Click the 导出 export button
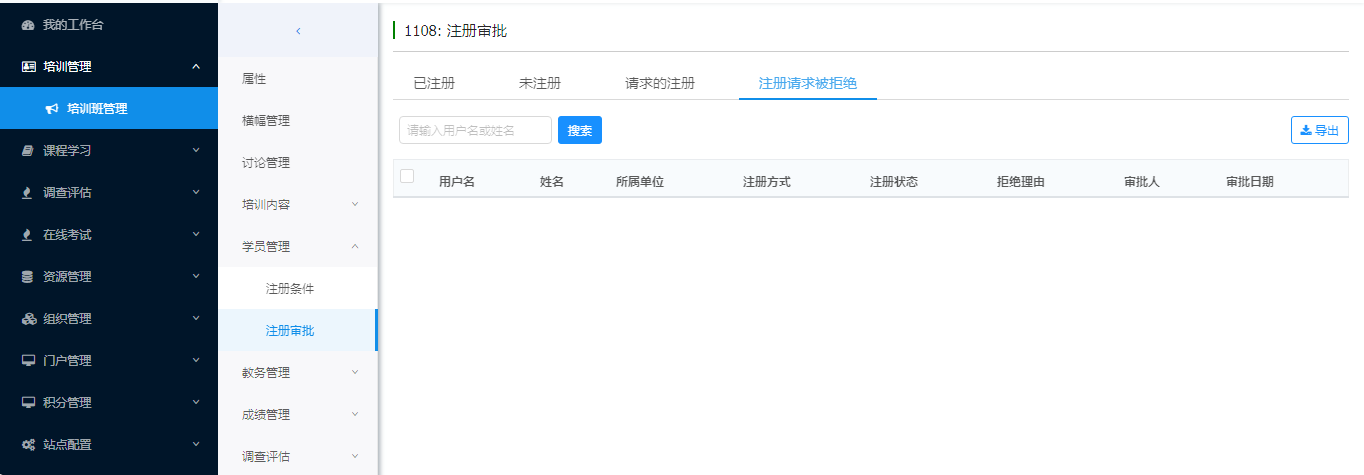The height and width of the screenshot is (475, 1364). click(1319, 130)
